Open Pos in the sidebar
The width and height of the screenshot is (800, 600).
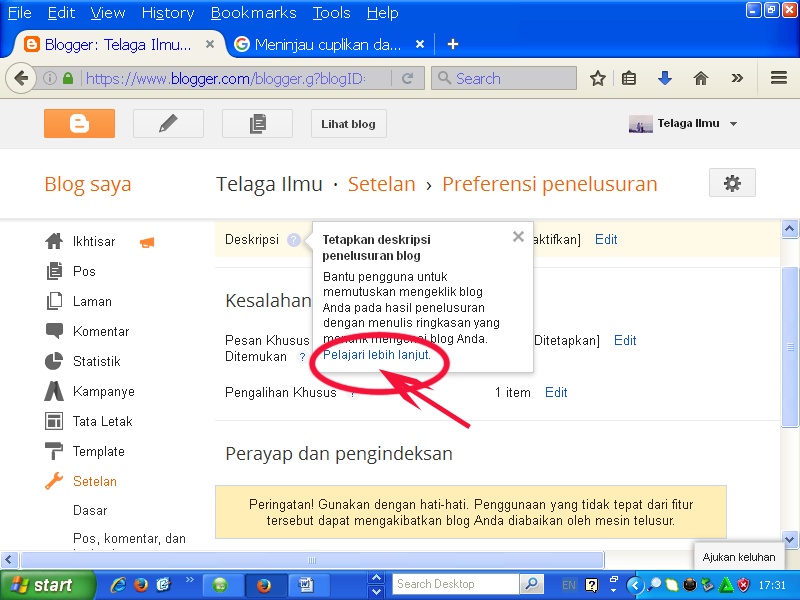(x=84, y=271)
